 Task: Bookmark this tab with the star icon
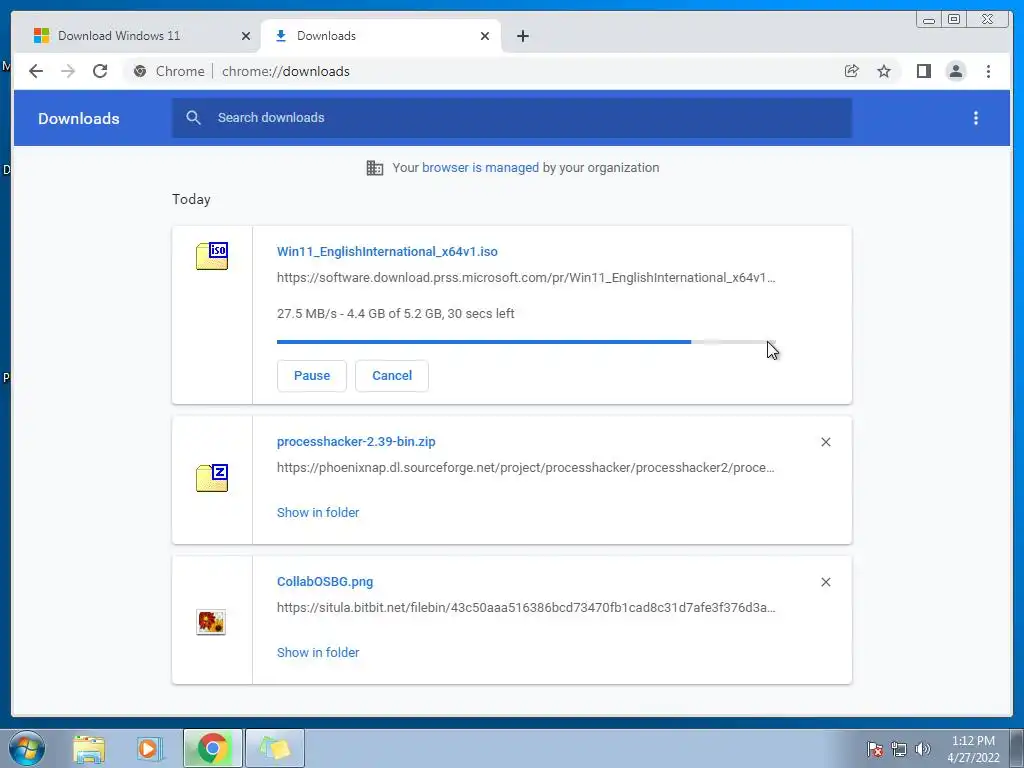point(884,71)
